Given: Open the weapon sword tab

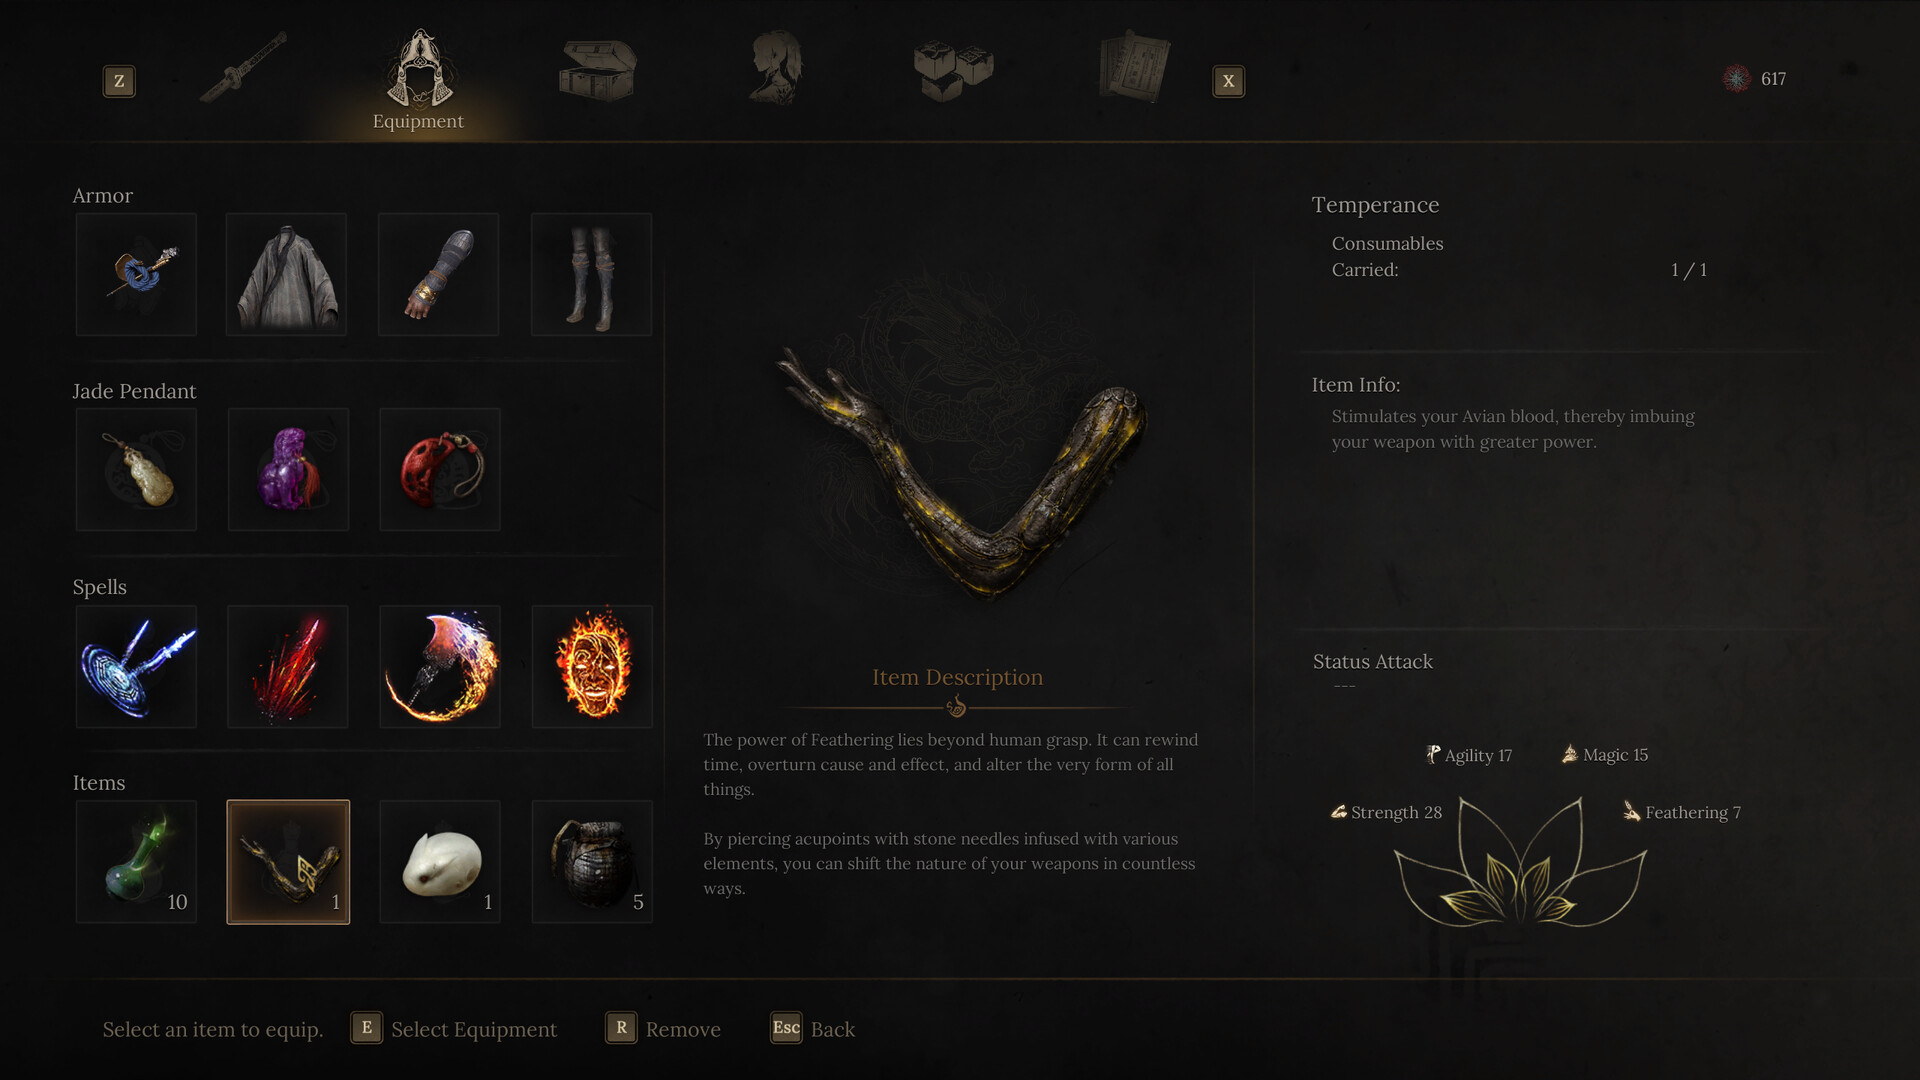Looking at the screenshot, I should click(242, 68).
